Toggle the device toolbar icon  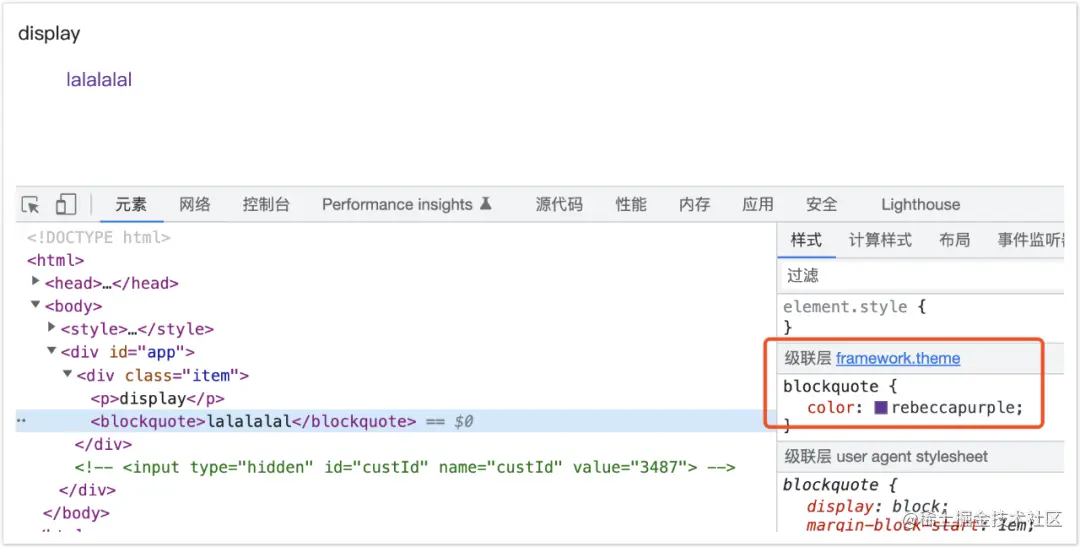coord(65,204)
